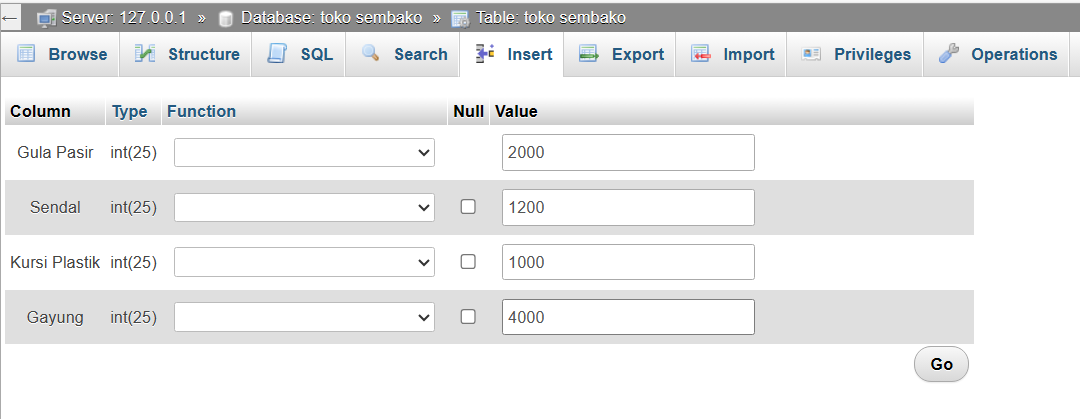Open the Gayung row Function dropdown
The width and height of the screenshot is (1080, 419).
click(304, 317)
